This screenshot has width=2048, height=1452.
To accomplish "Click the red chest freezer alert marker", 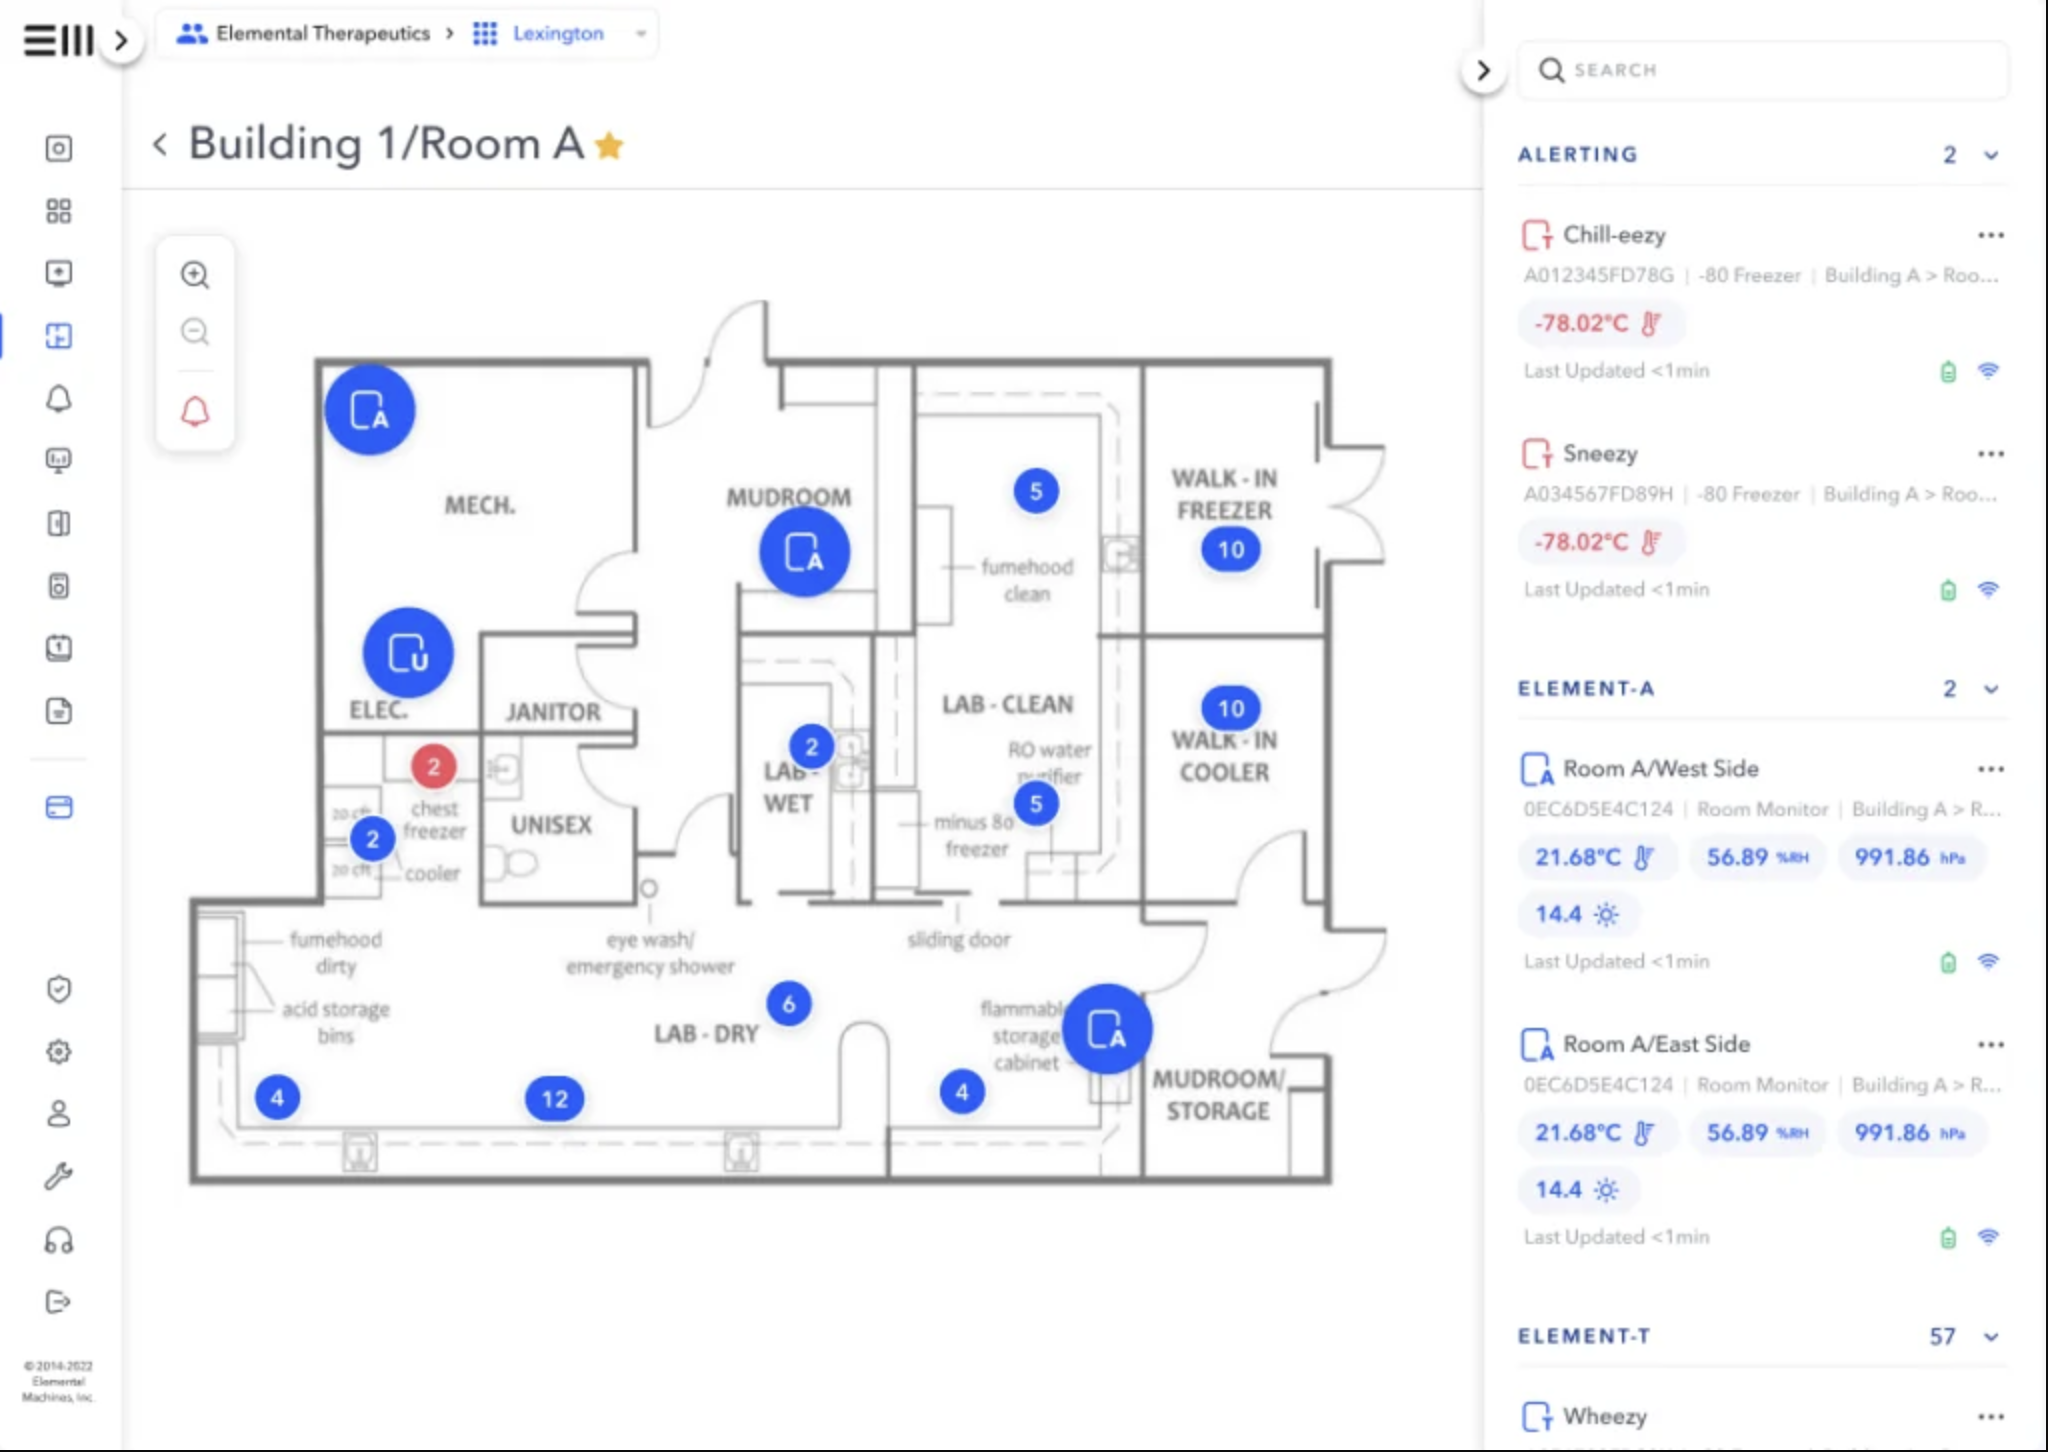I will pos(433,767).
